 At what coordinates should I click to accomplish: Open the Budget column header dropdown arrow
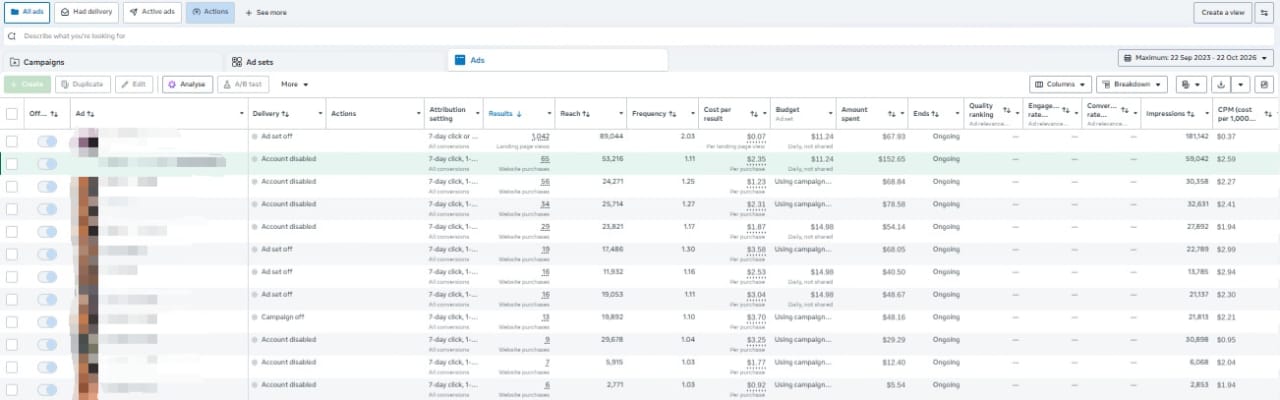click(830, 114)
